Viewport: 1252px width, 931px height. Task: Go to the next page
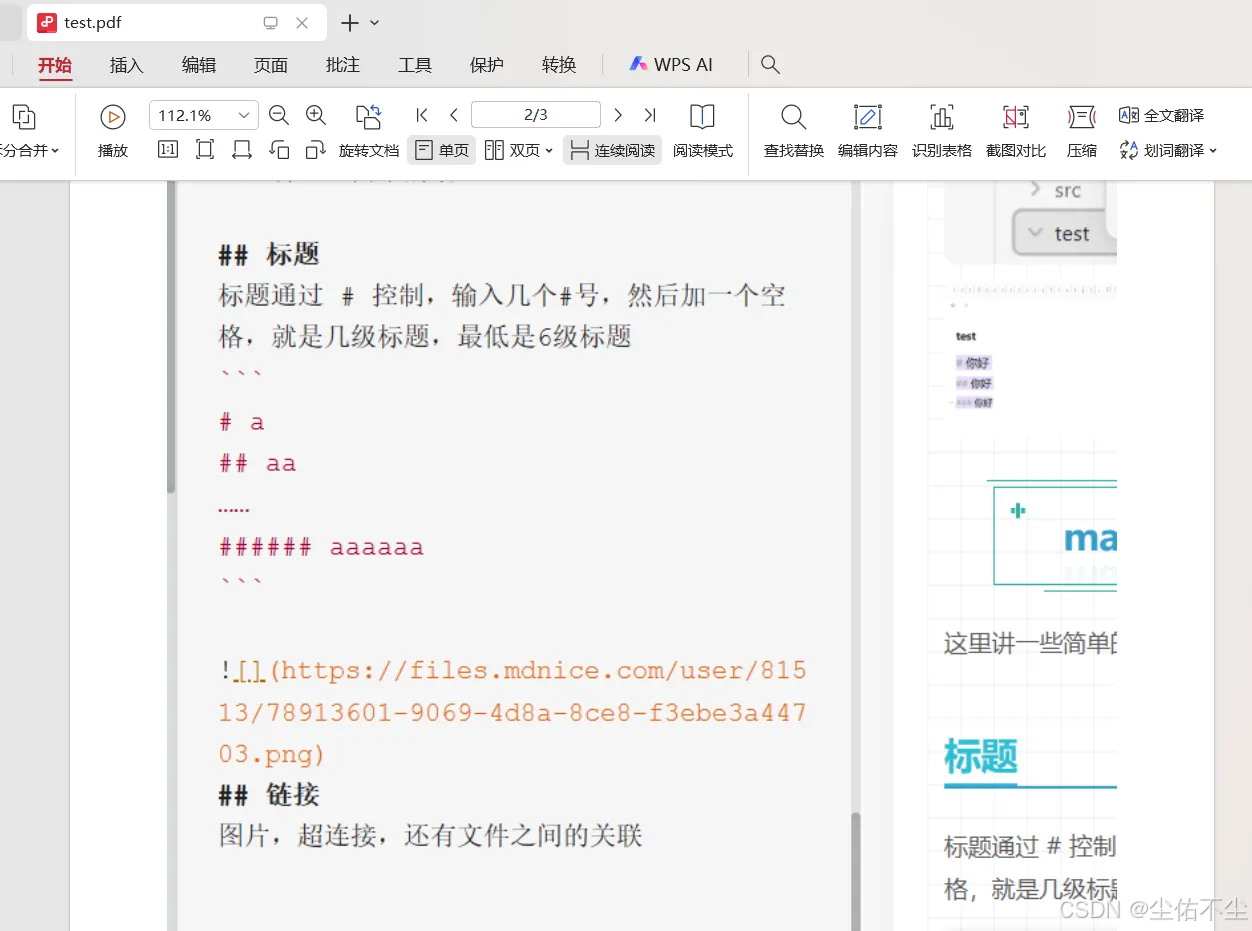[x=618, y=115]
